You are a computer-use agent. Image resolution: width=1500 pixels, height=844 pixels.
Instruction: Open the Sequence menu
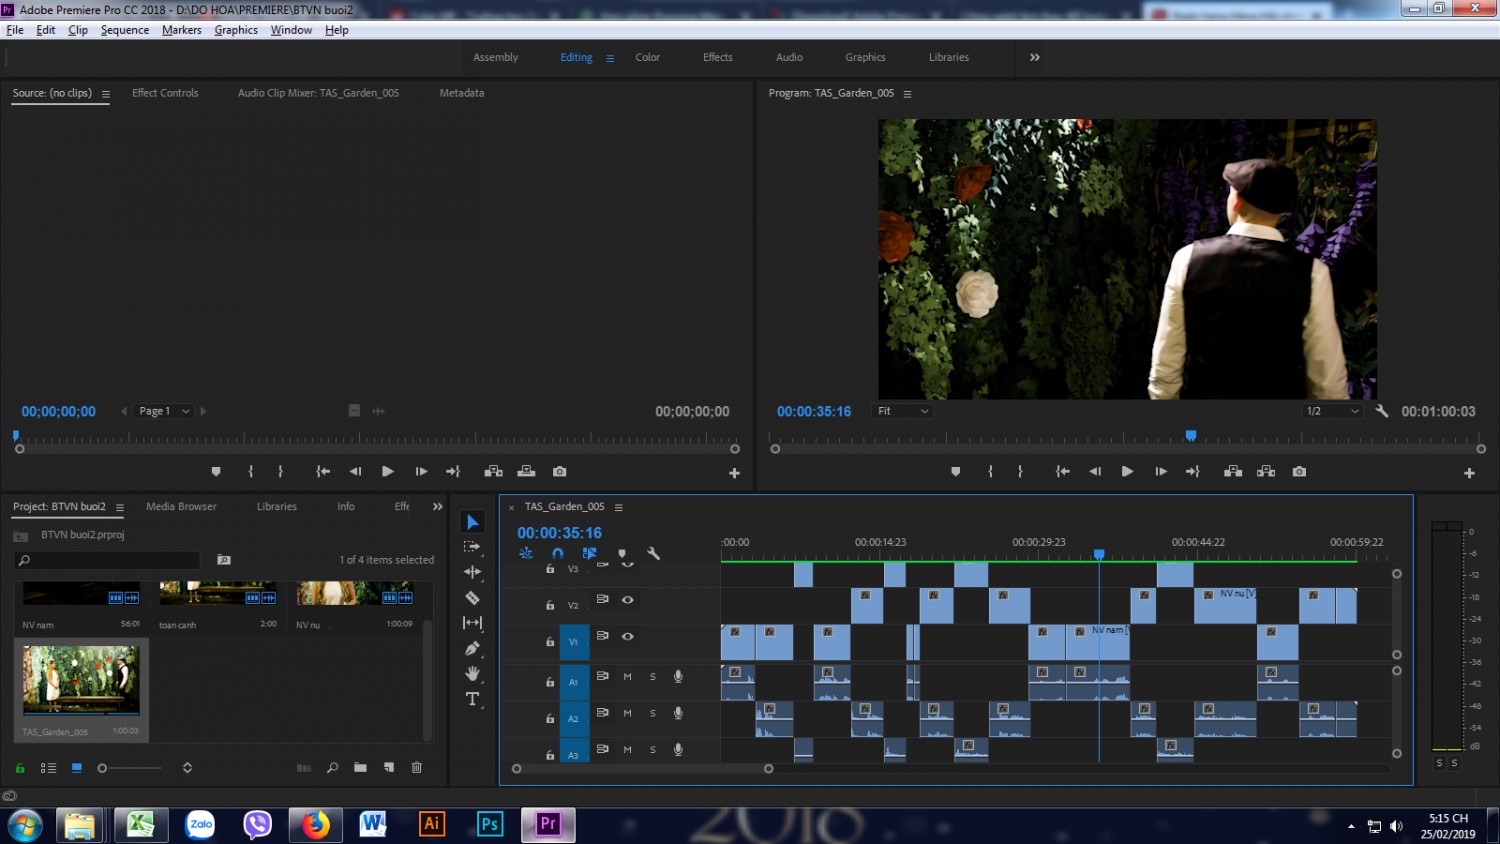(x=125, y=30)
